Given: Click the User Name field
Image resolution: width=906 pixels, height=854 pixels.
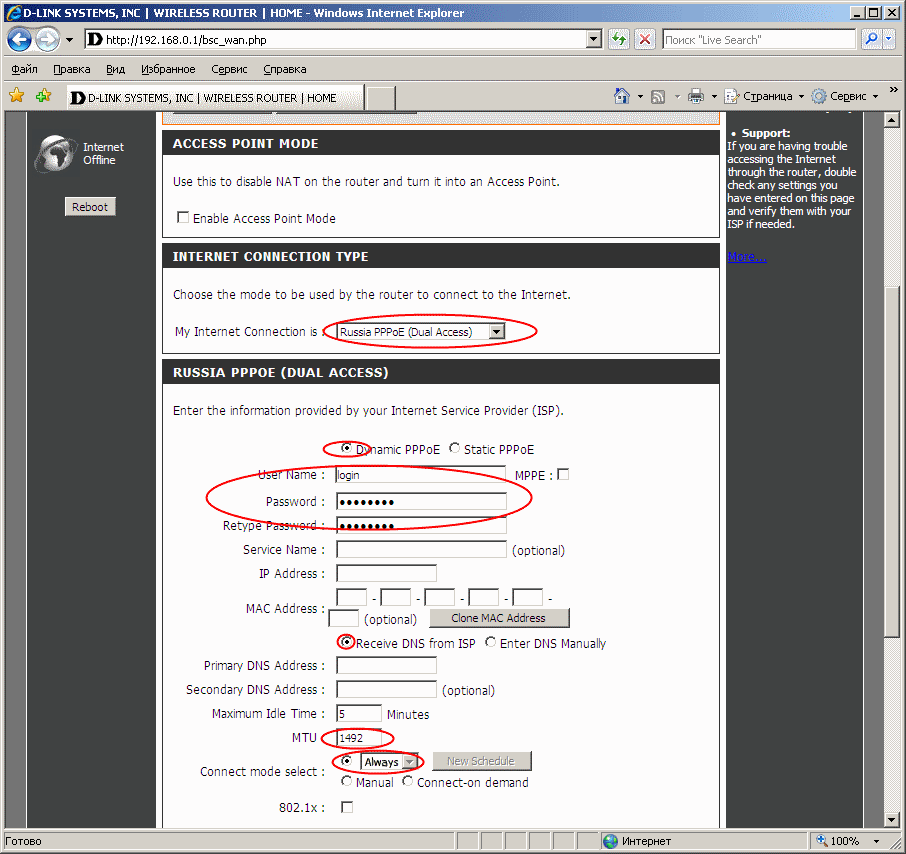Looking at the screenshot, I should 421,475.
